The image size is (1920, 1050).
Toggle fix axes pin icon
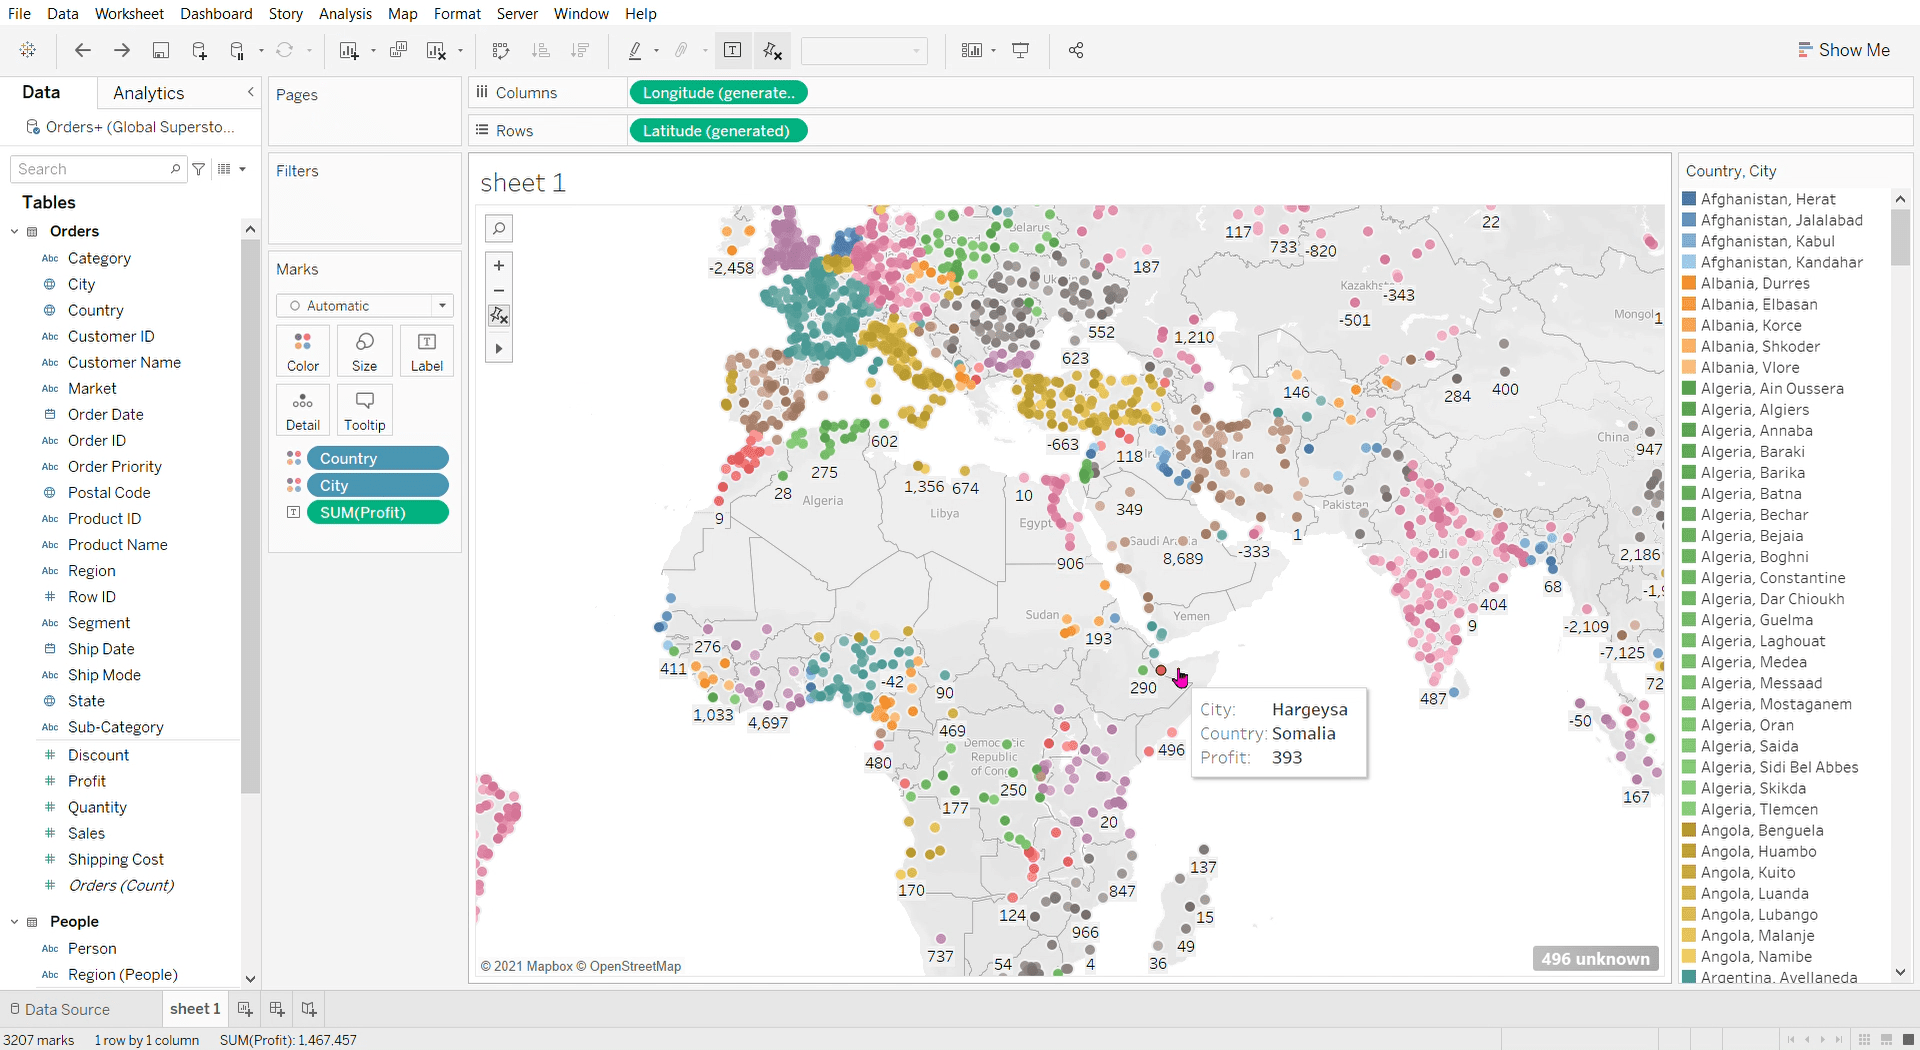click(772, 50)
